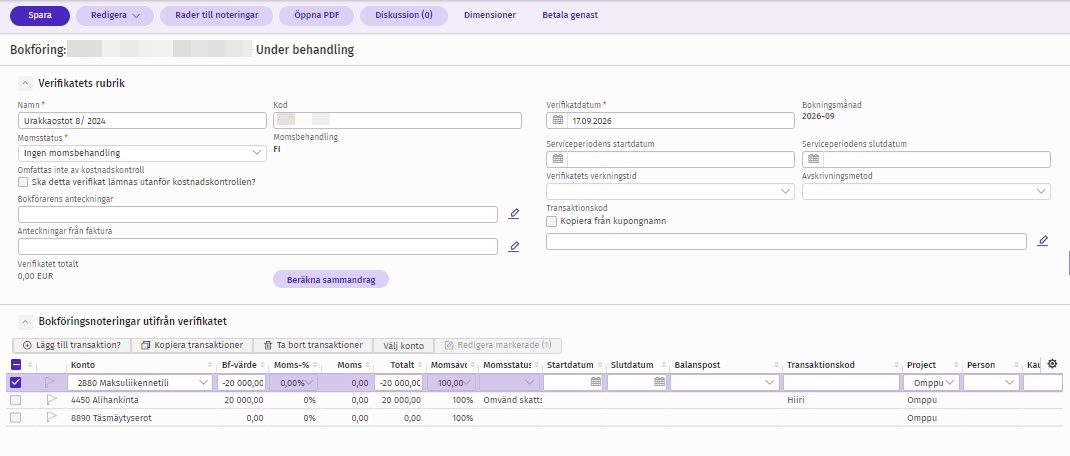The height and width of the screenshot is (456, 1070).
Task: Check the 8890 Täsmäytyserot row checkbox
Action: [16, 418]
